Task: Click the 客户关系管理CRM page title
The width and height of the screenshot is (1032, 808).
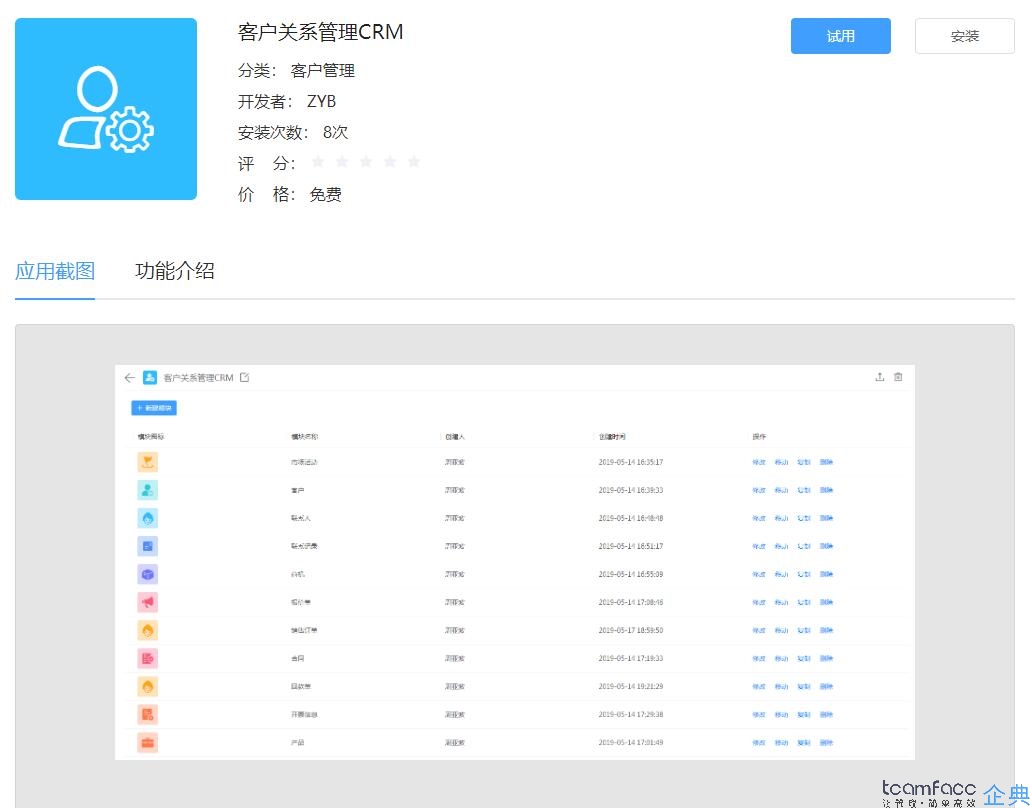Action: point(321,32)
